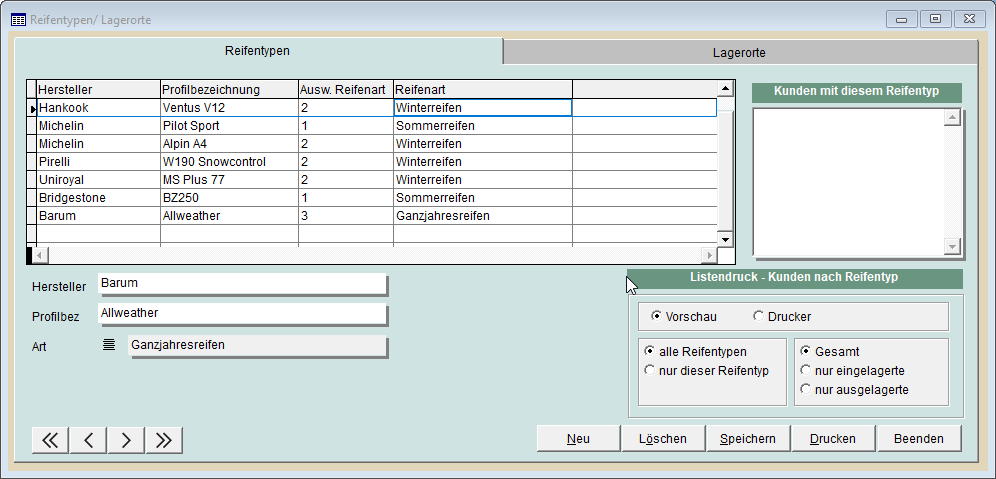Click the Beenden button
Viewport: 996px width, 479px height.
coord(919,438)
